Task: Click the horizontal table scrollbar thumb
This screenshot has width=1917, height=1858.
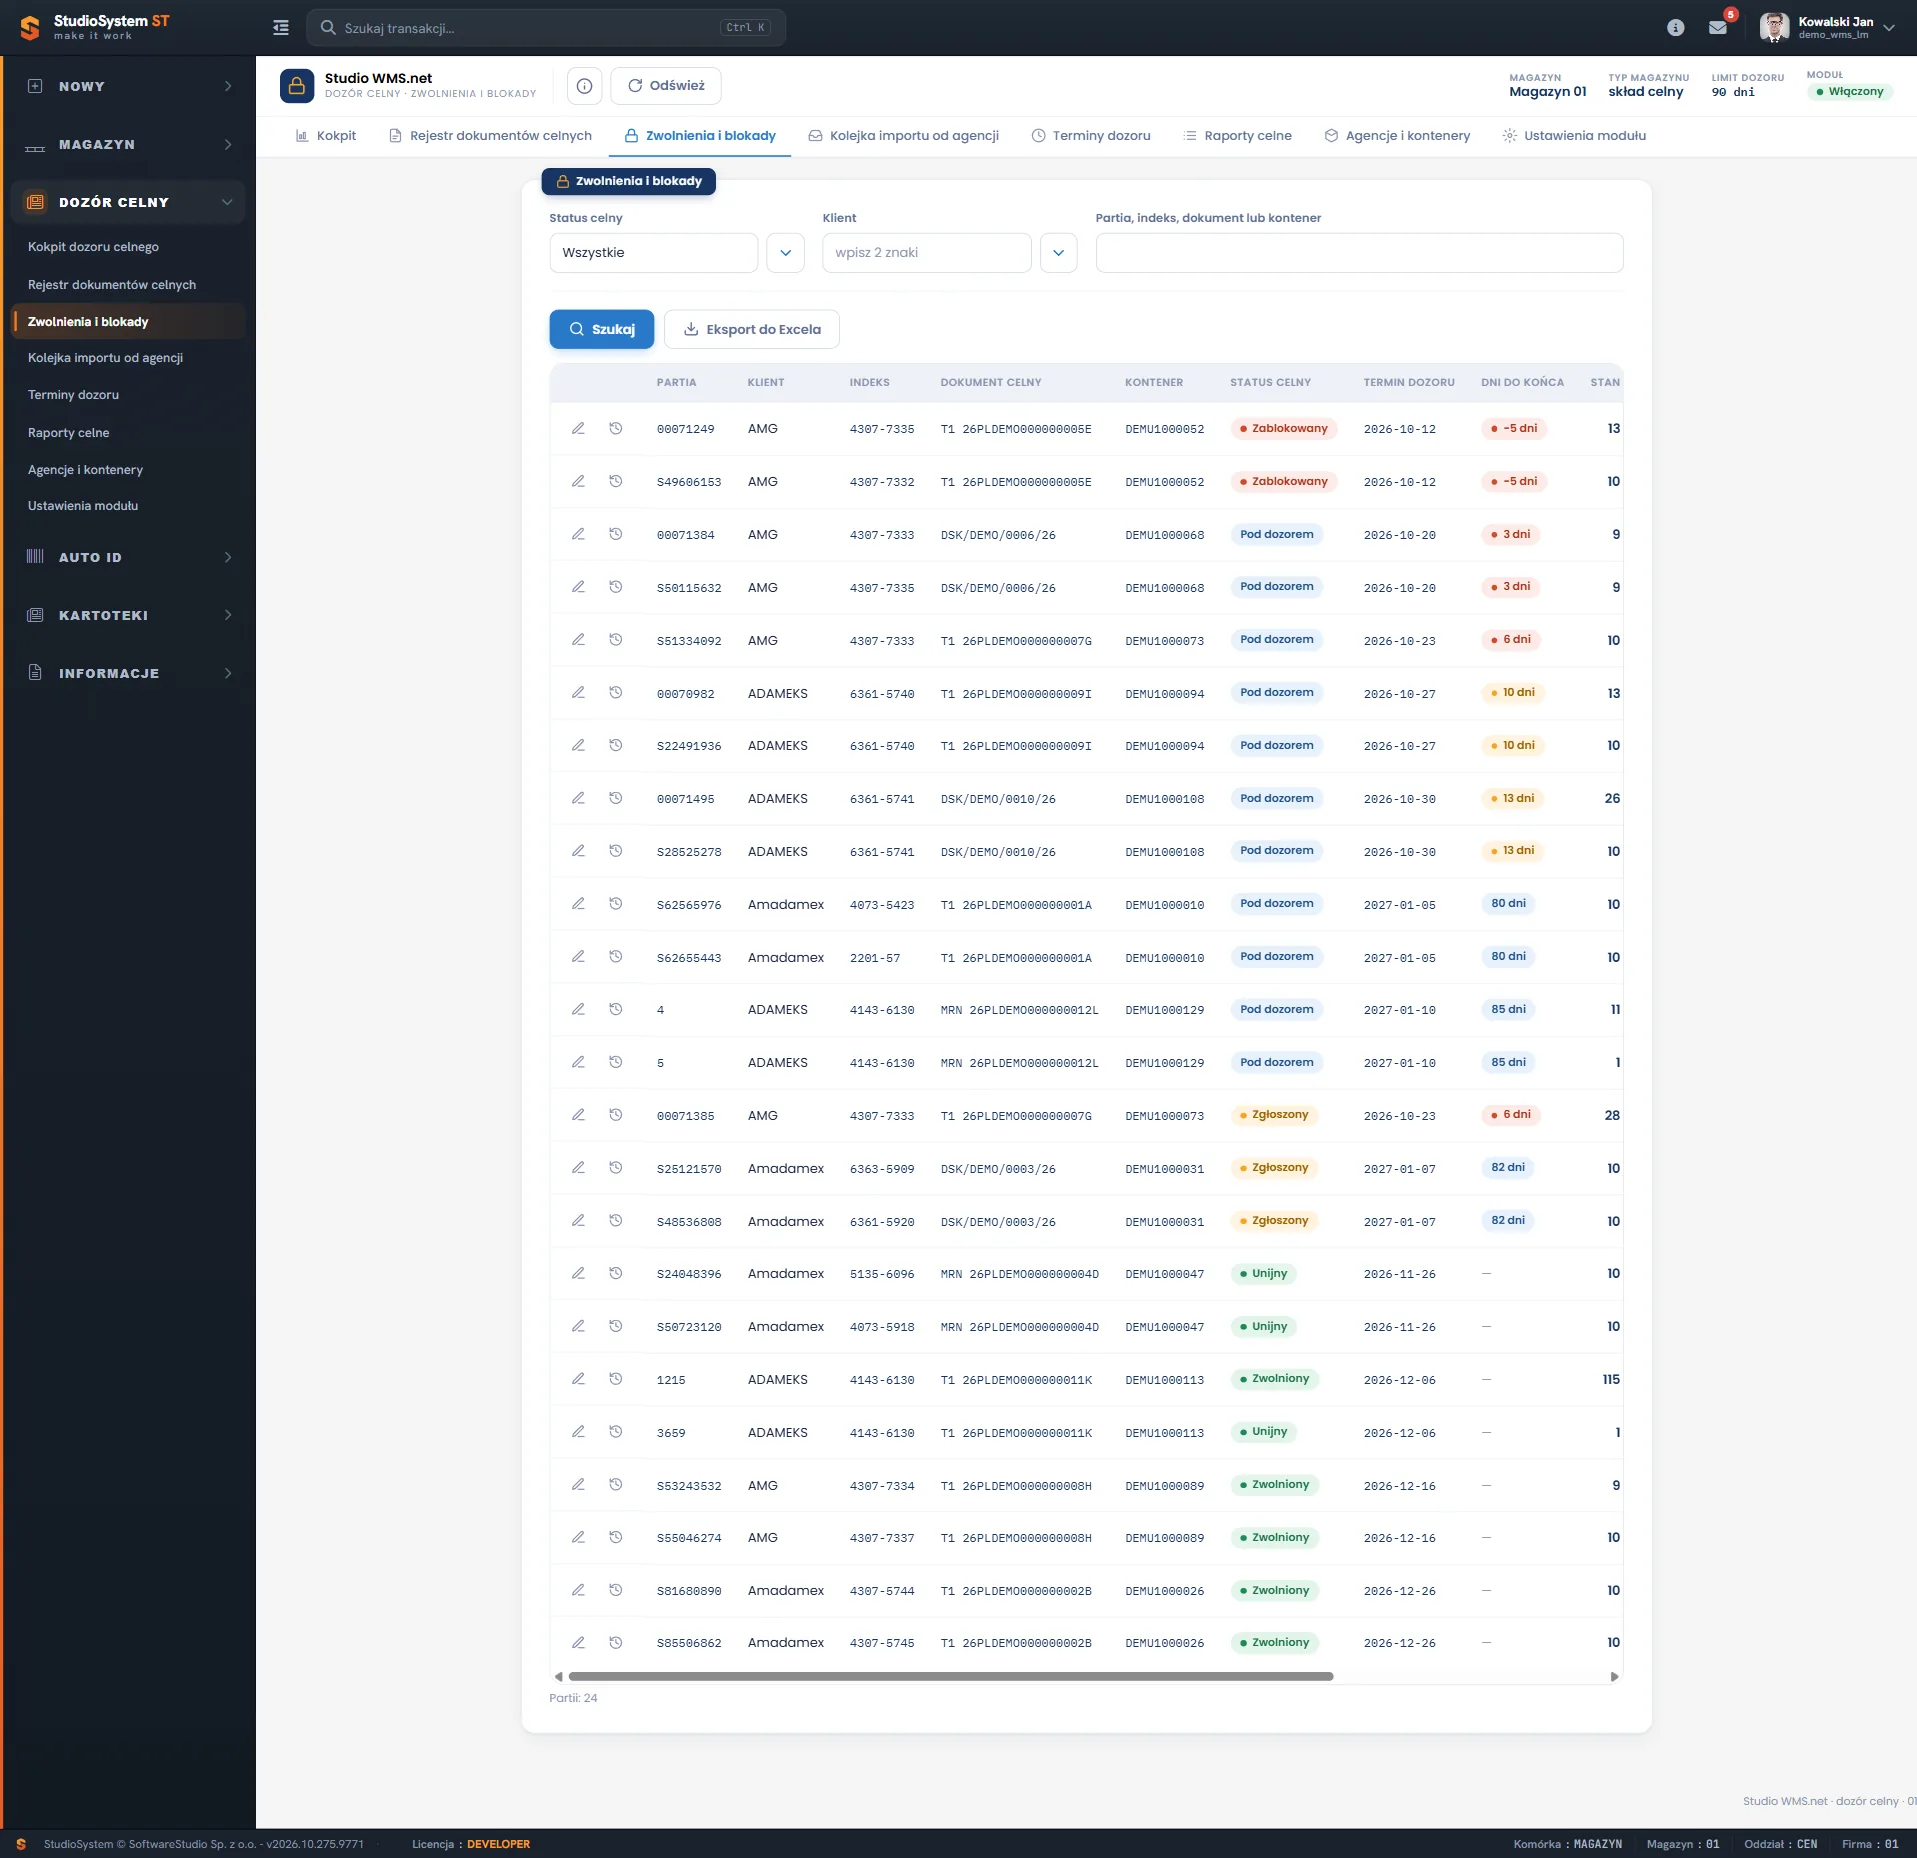Action: tap(950, 1677)
